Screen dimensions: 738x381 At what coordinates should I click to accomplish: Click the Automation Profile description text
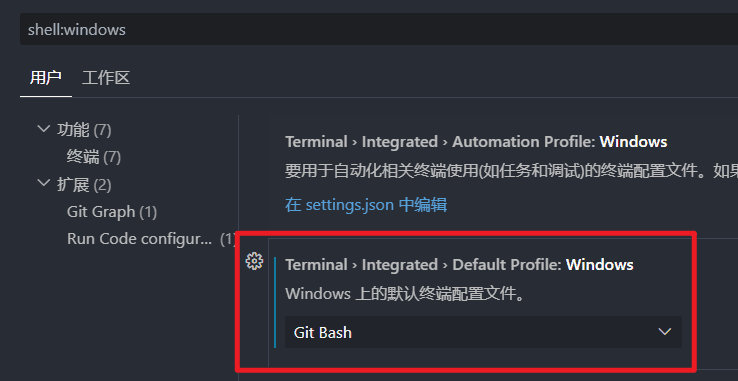(x=511, y=171)
